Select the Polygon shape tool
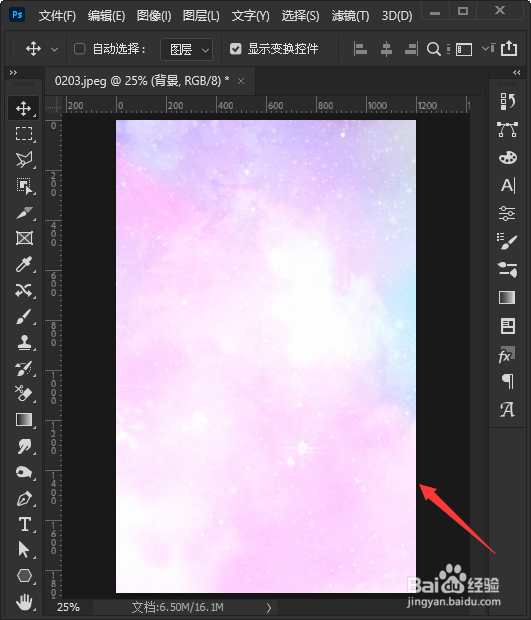531x620 pixels. (x=24, y=575)
